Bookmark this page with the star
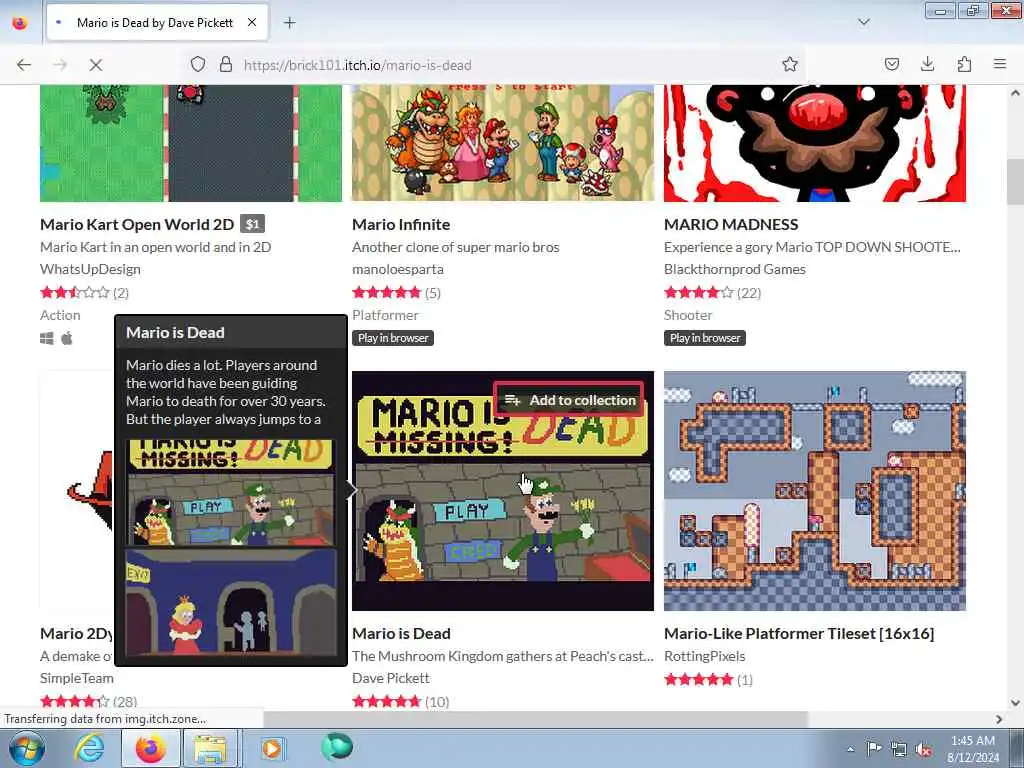 (790, 64)
